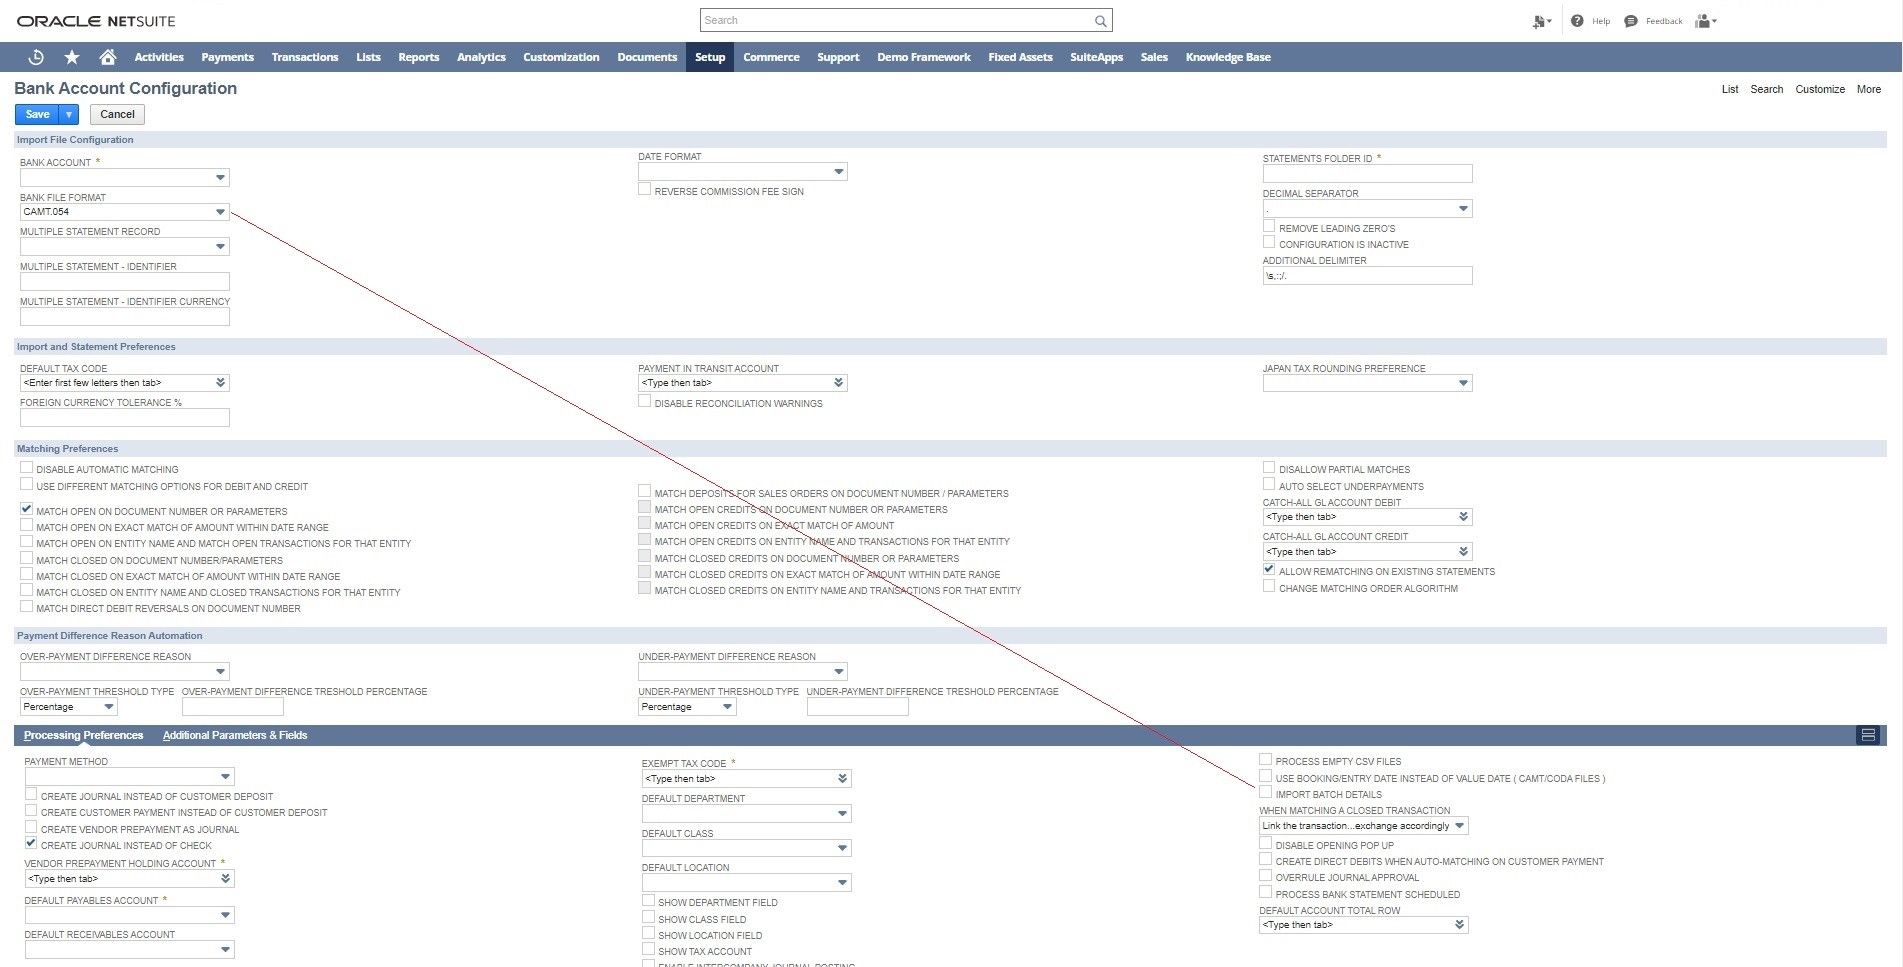This screenshot has height=967, width=1903.
Task: Click the Oracle NetSuite logo
Action: click(96, 21)
